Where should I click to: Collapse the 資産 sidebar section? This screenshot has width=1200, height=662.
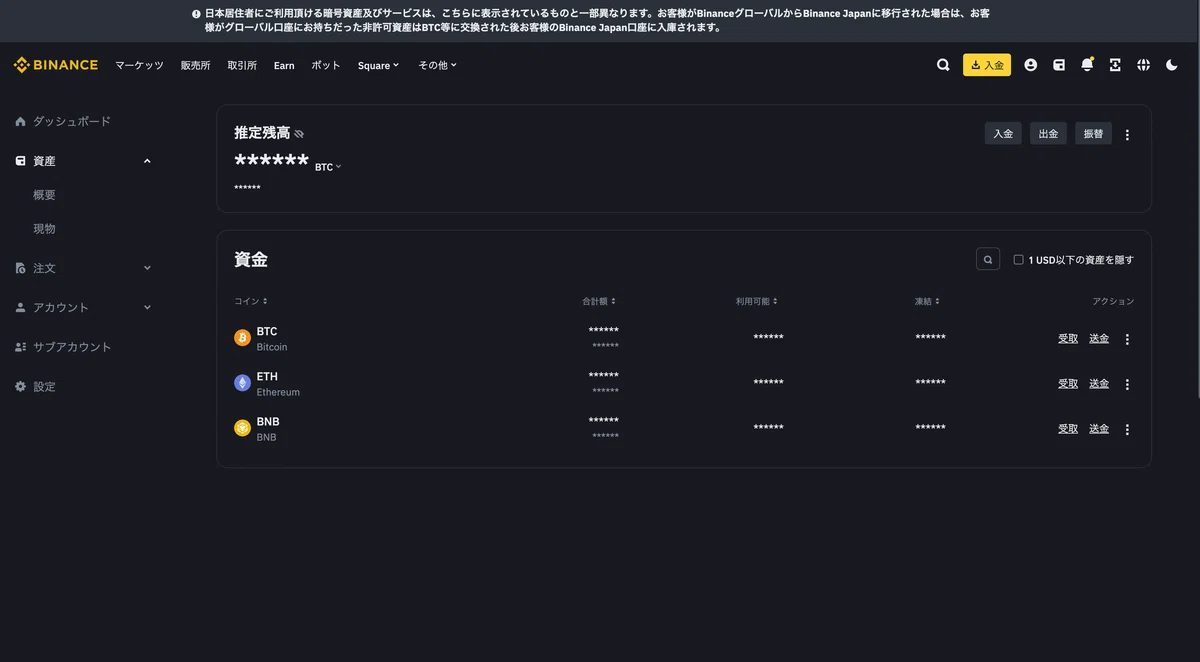(147, 161)
